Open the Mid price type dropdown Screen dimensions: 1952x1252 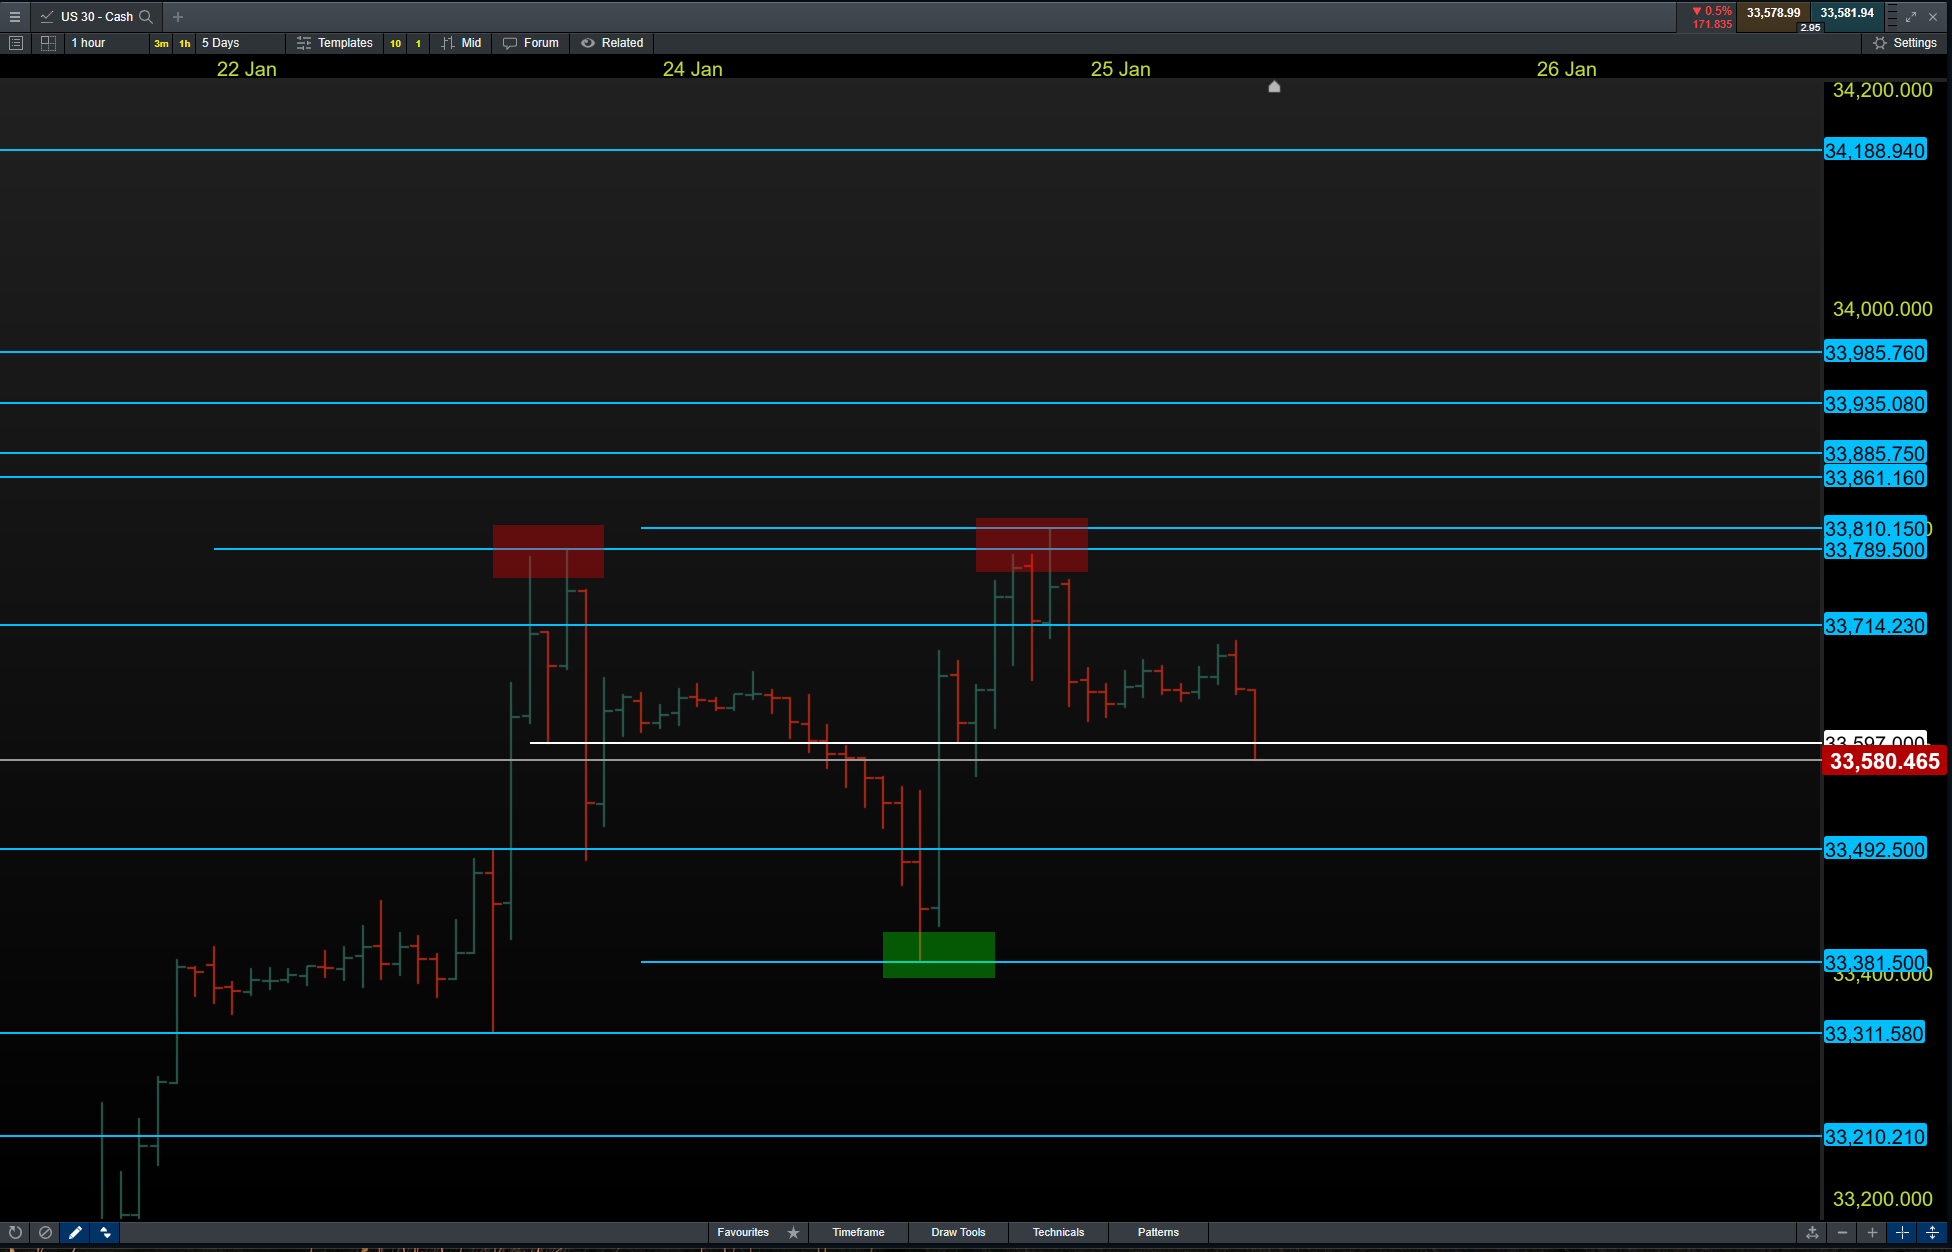coord(462,43)
